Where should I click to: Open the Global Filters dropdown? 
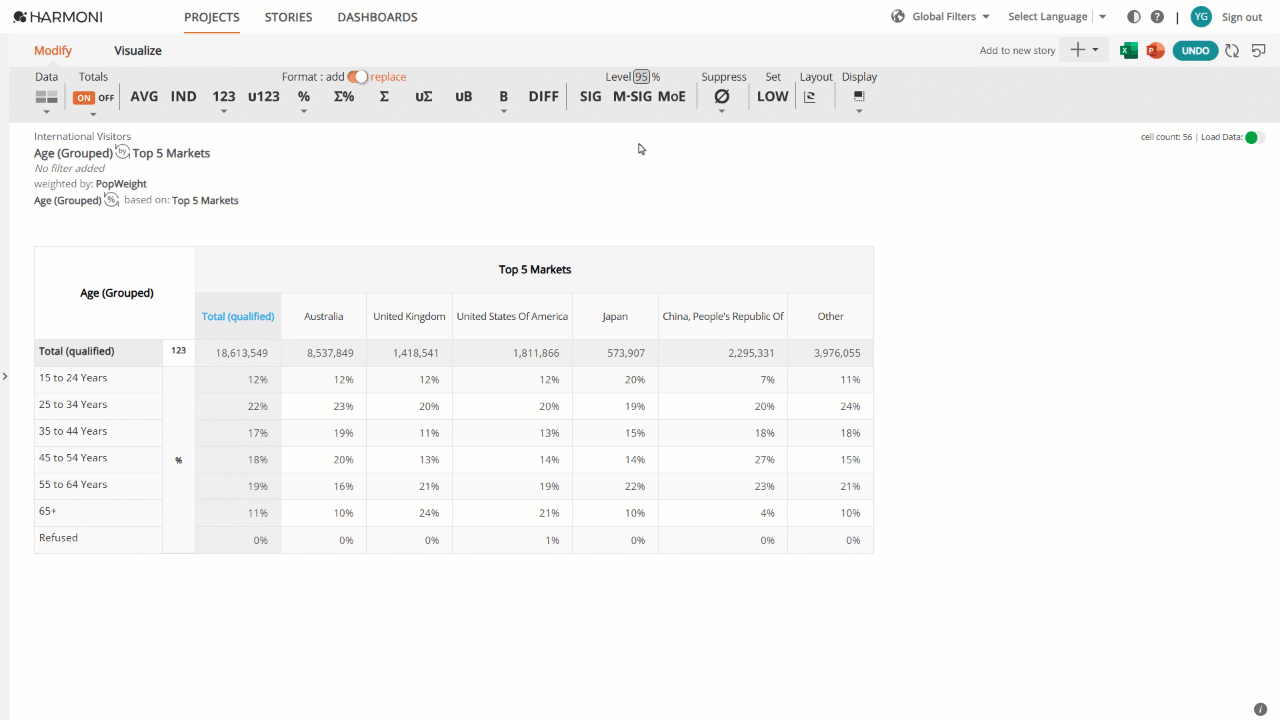940,17
